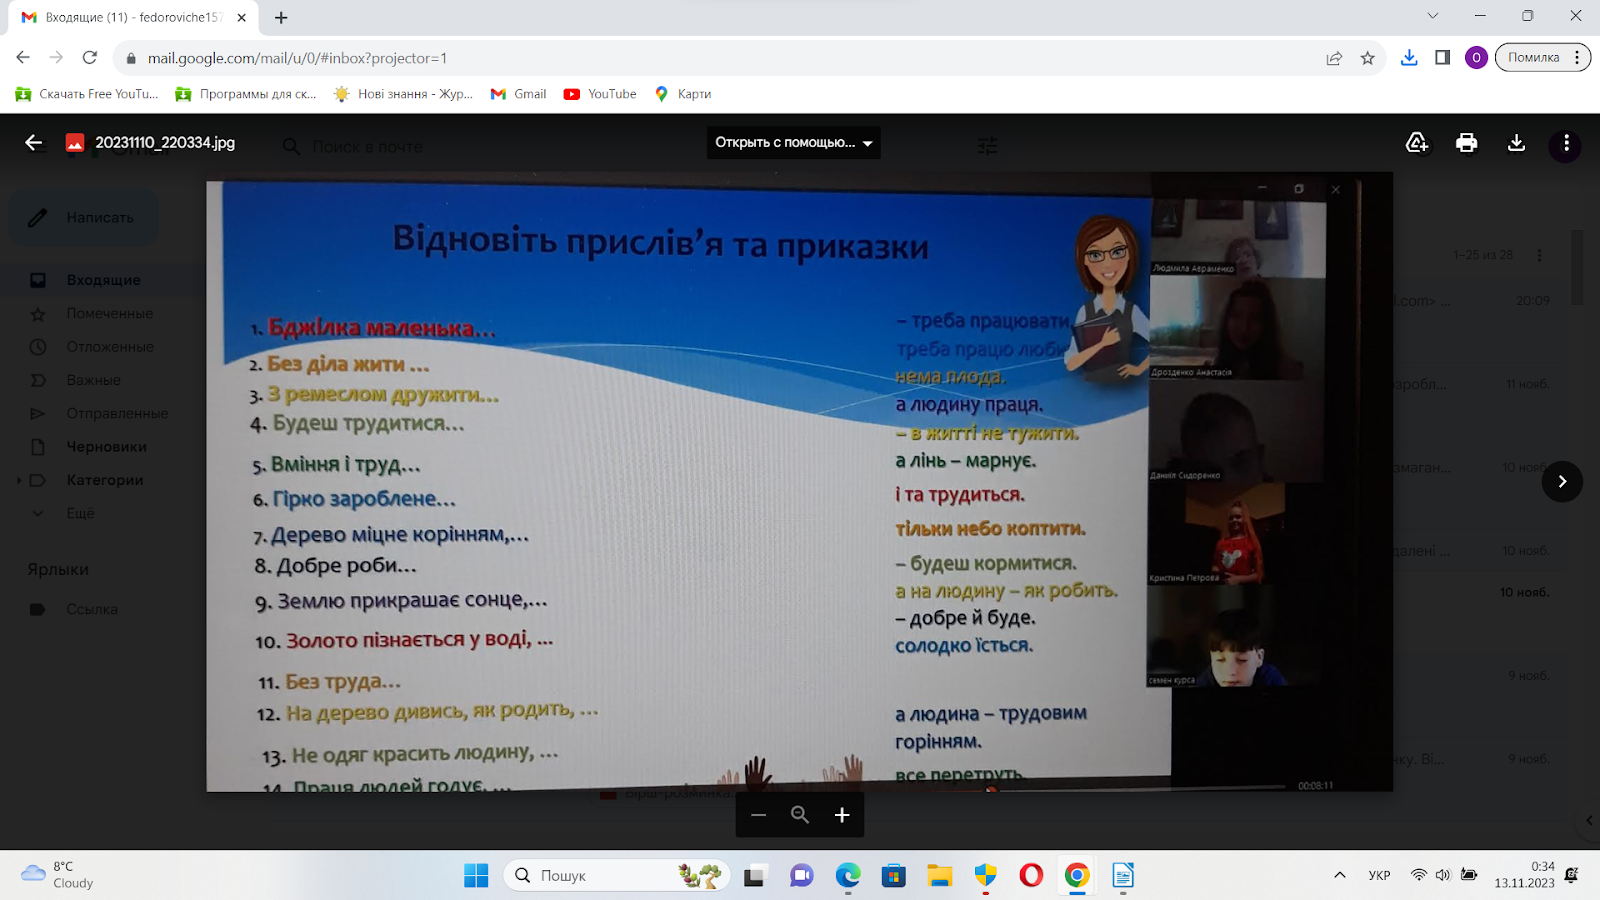Open File Explorer from taskbar
This screenshot has width=1600, height=900.
point(939,876)
